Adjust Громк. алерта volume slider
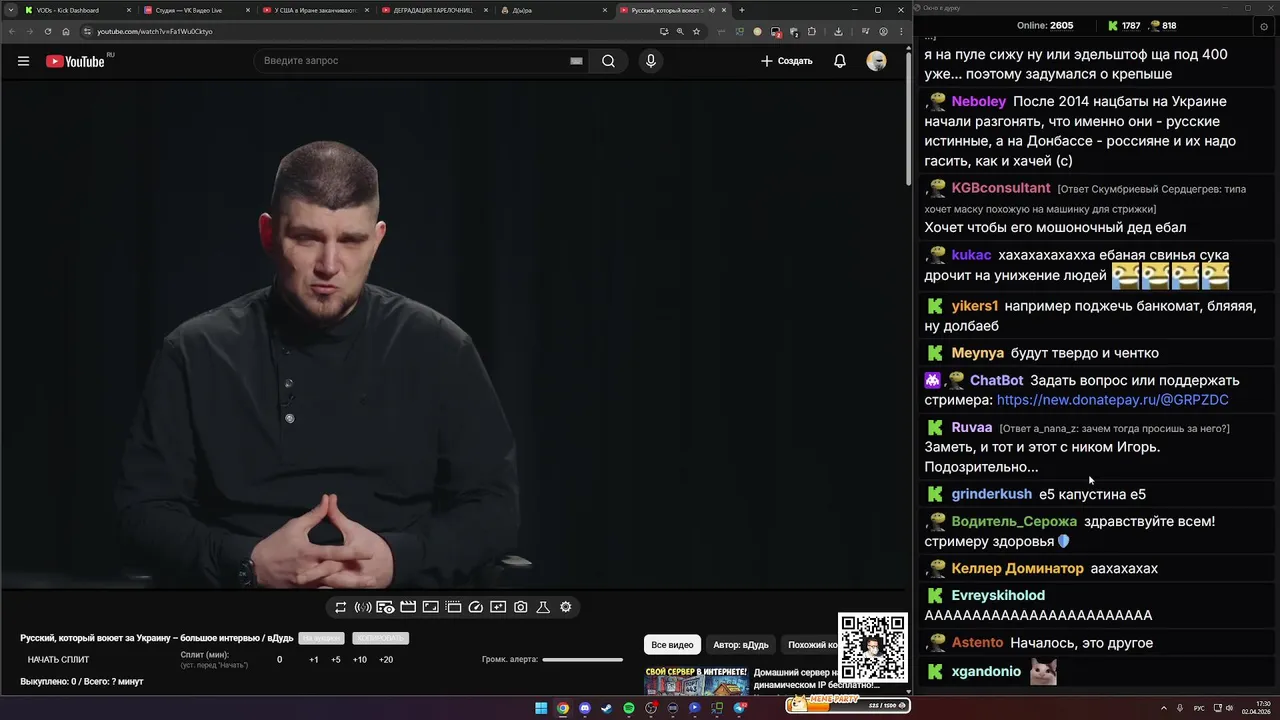The height and width of the screenshot is (720, 1280). coord(582,659)
